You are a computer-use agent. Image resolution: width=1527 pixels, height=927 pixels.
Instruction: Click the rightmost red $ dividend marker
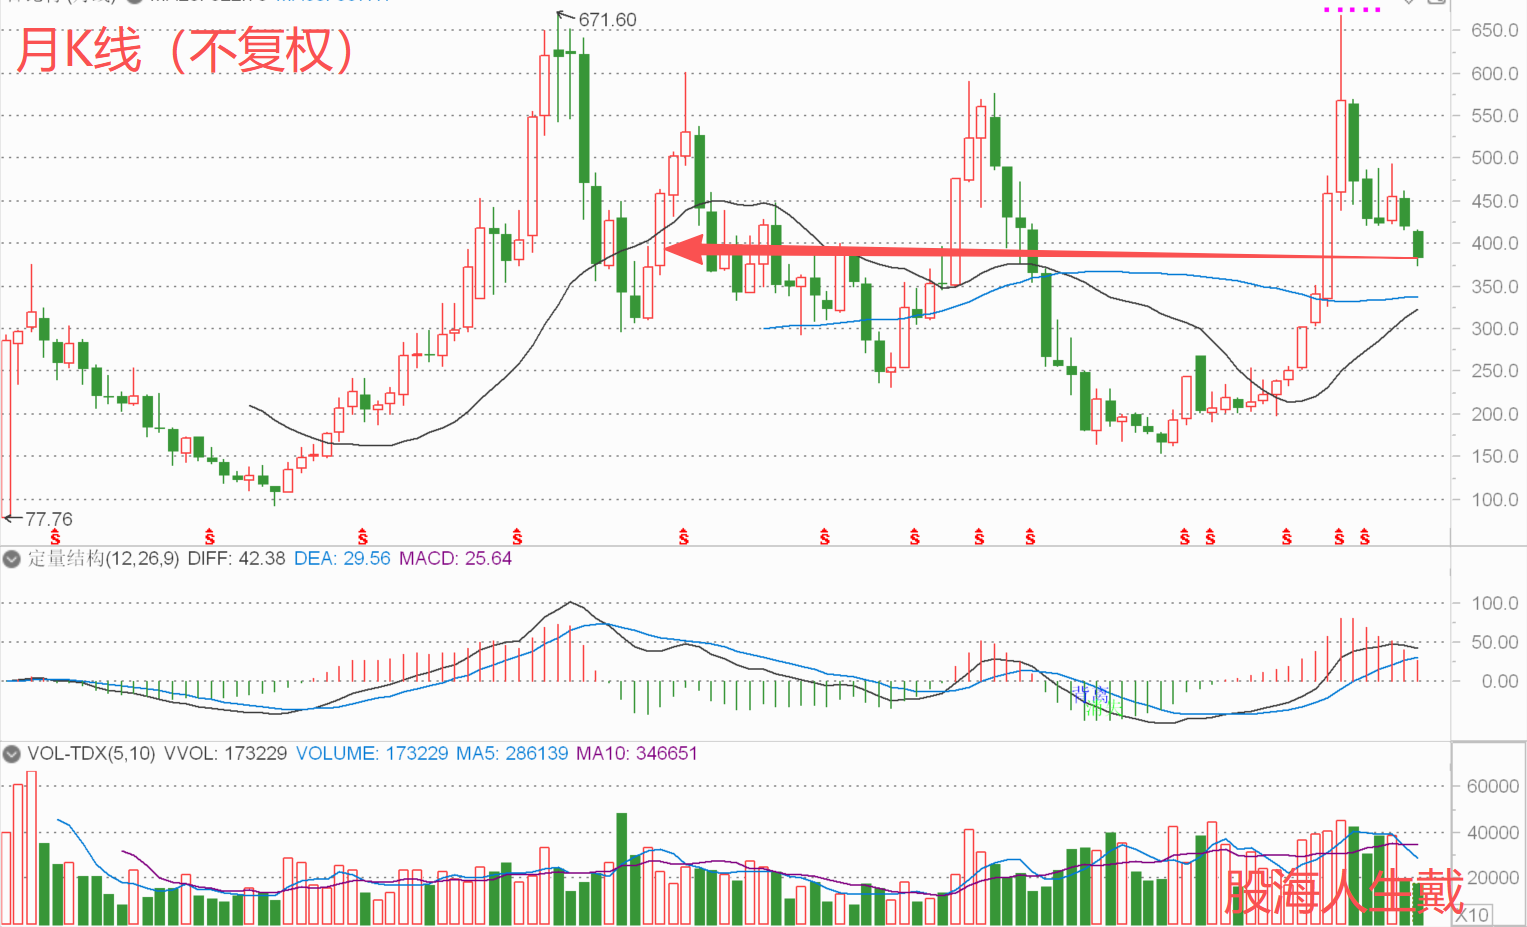1365,538
